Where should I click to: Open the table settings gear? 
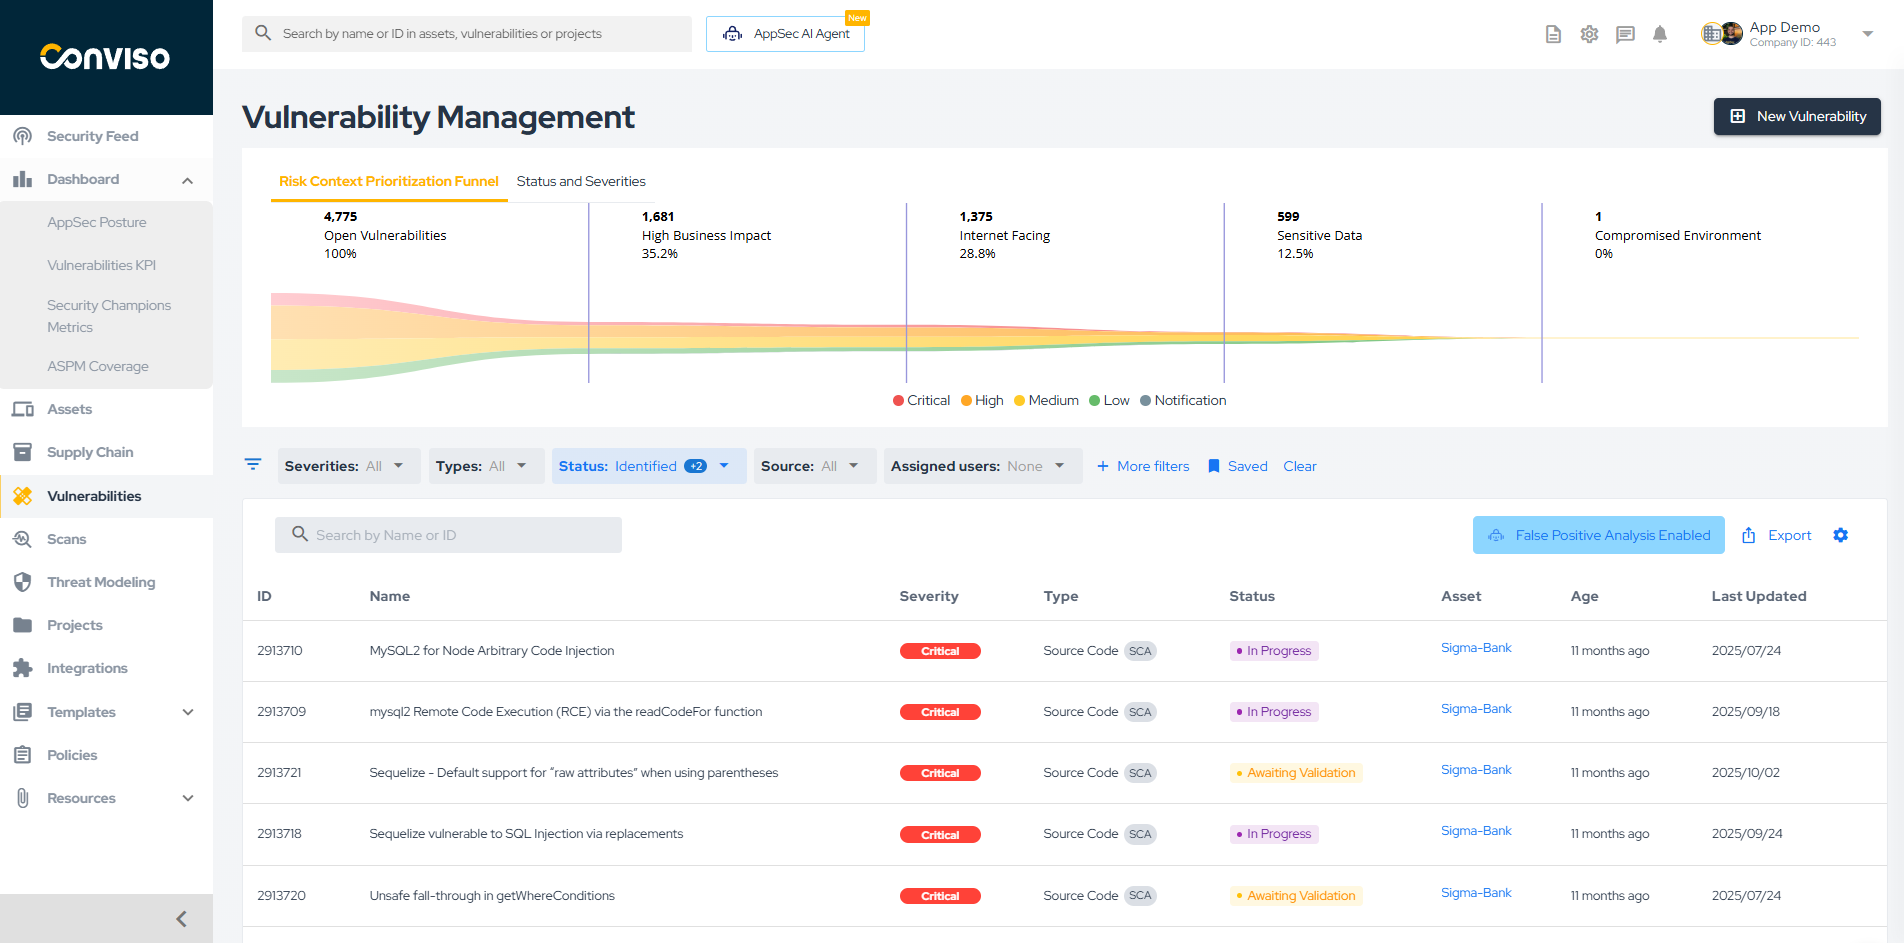pos(1841,535)
